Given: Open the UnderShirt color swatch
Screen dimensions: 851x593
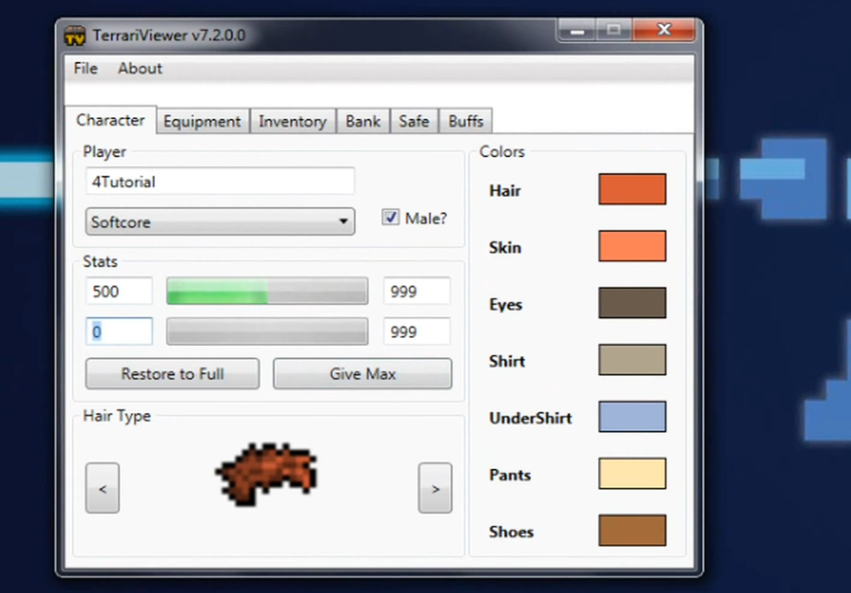Looking at the screenshot, I should tap(632, 417).
